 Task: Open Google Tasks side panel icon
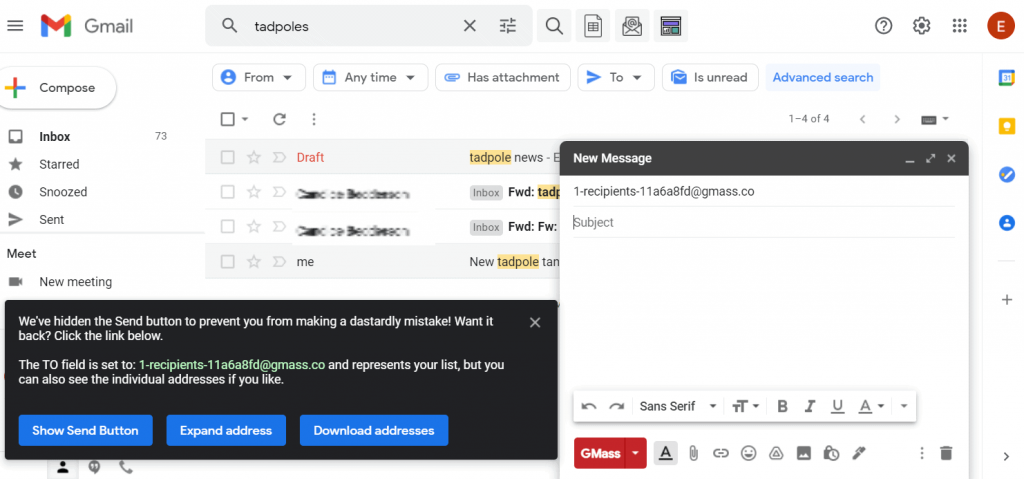(1006, 174)
